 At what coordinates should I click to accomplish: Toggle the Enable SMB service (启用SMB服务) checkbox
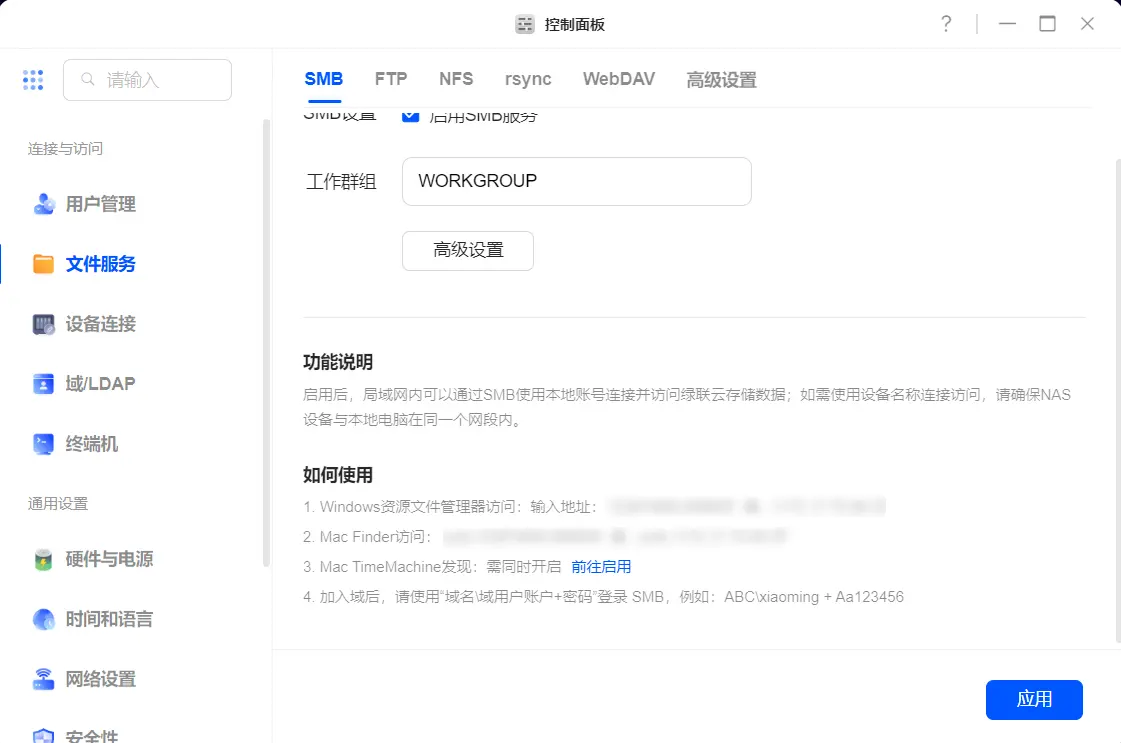coord(410,115)
